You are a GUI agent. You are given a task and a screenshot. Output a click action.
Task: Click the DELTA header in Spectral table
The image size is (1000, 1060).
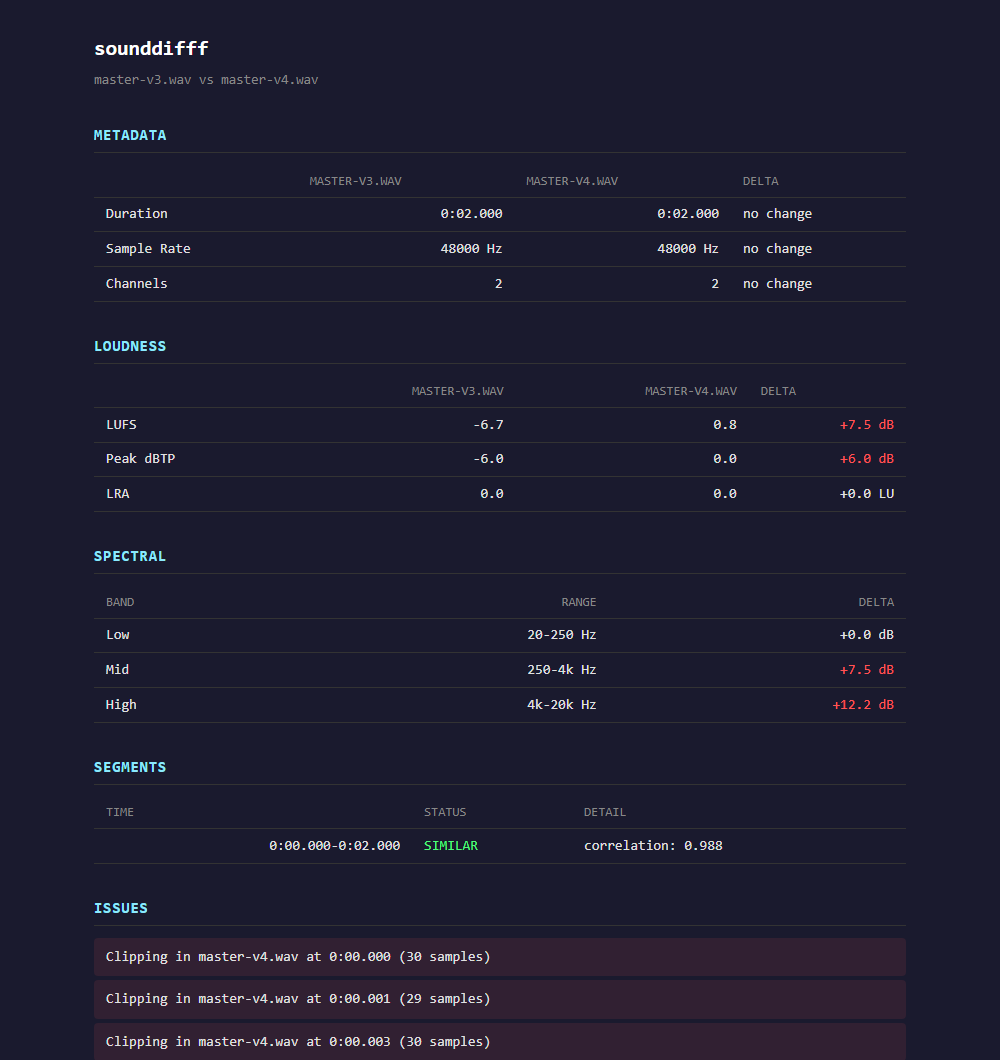[876, 602]
